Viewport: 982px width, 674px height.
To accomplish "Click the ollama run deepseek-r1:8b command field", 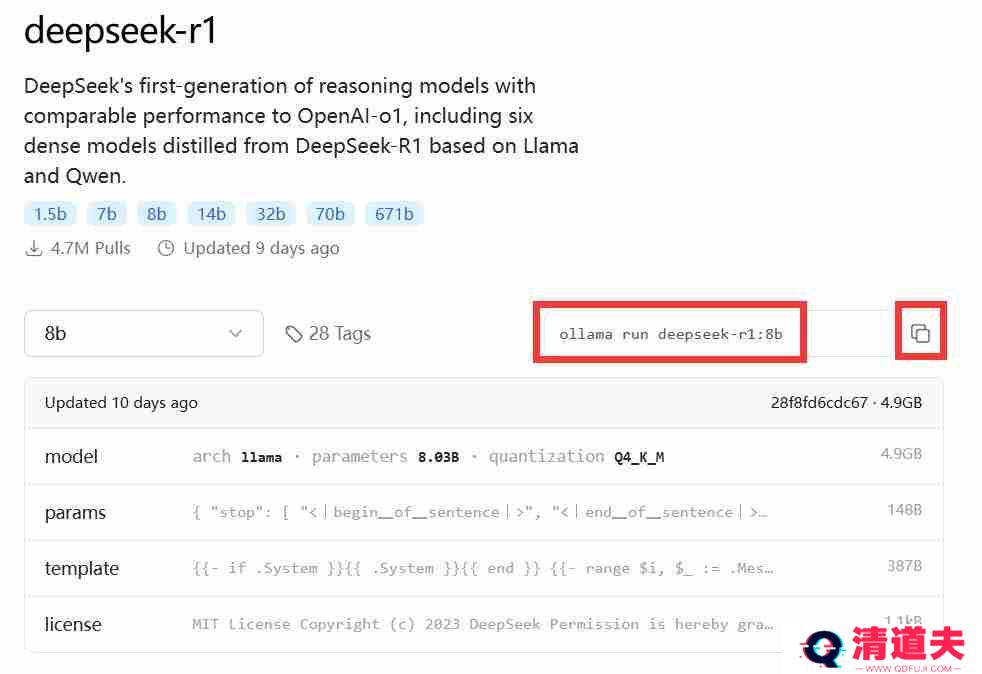I will pyautogui.click(x=670, y=334).
